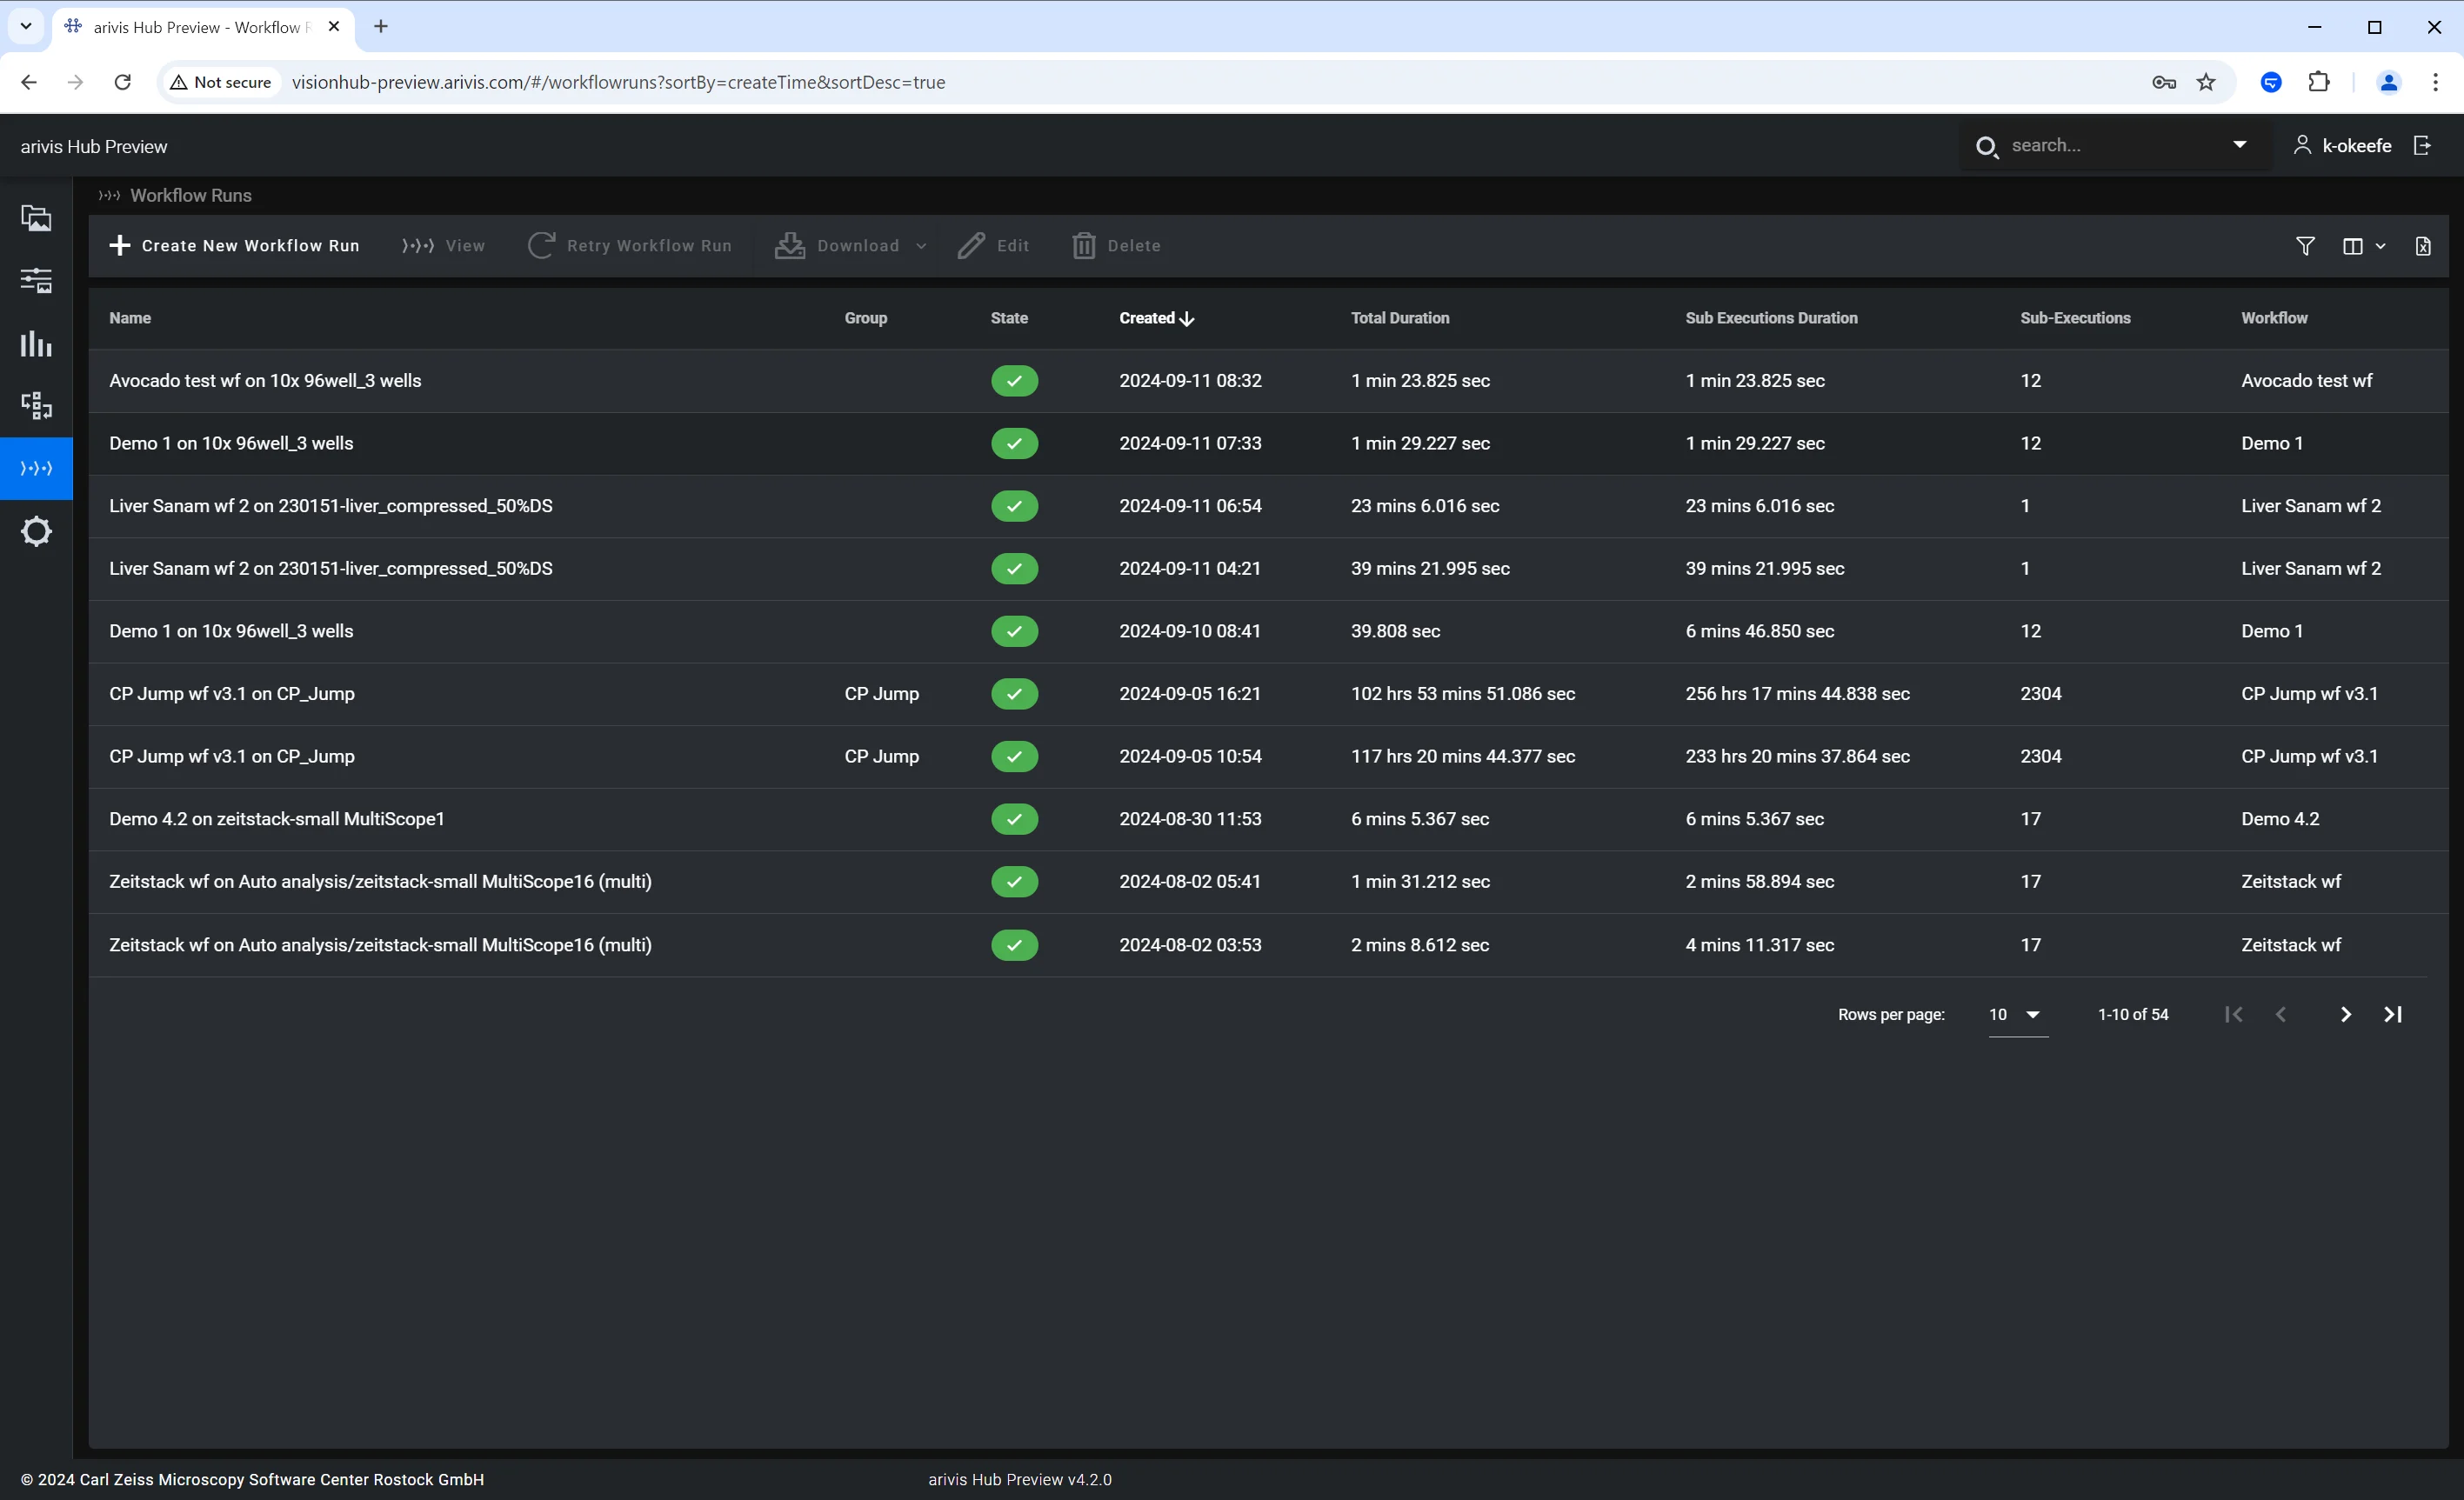Sort by the State column header
This screenshot has width=2464, height=1500.
tap(1009, 318)
